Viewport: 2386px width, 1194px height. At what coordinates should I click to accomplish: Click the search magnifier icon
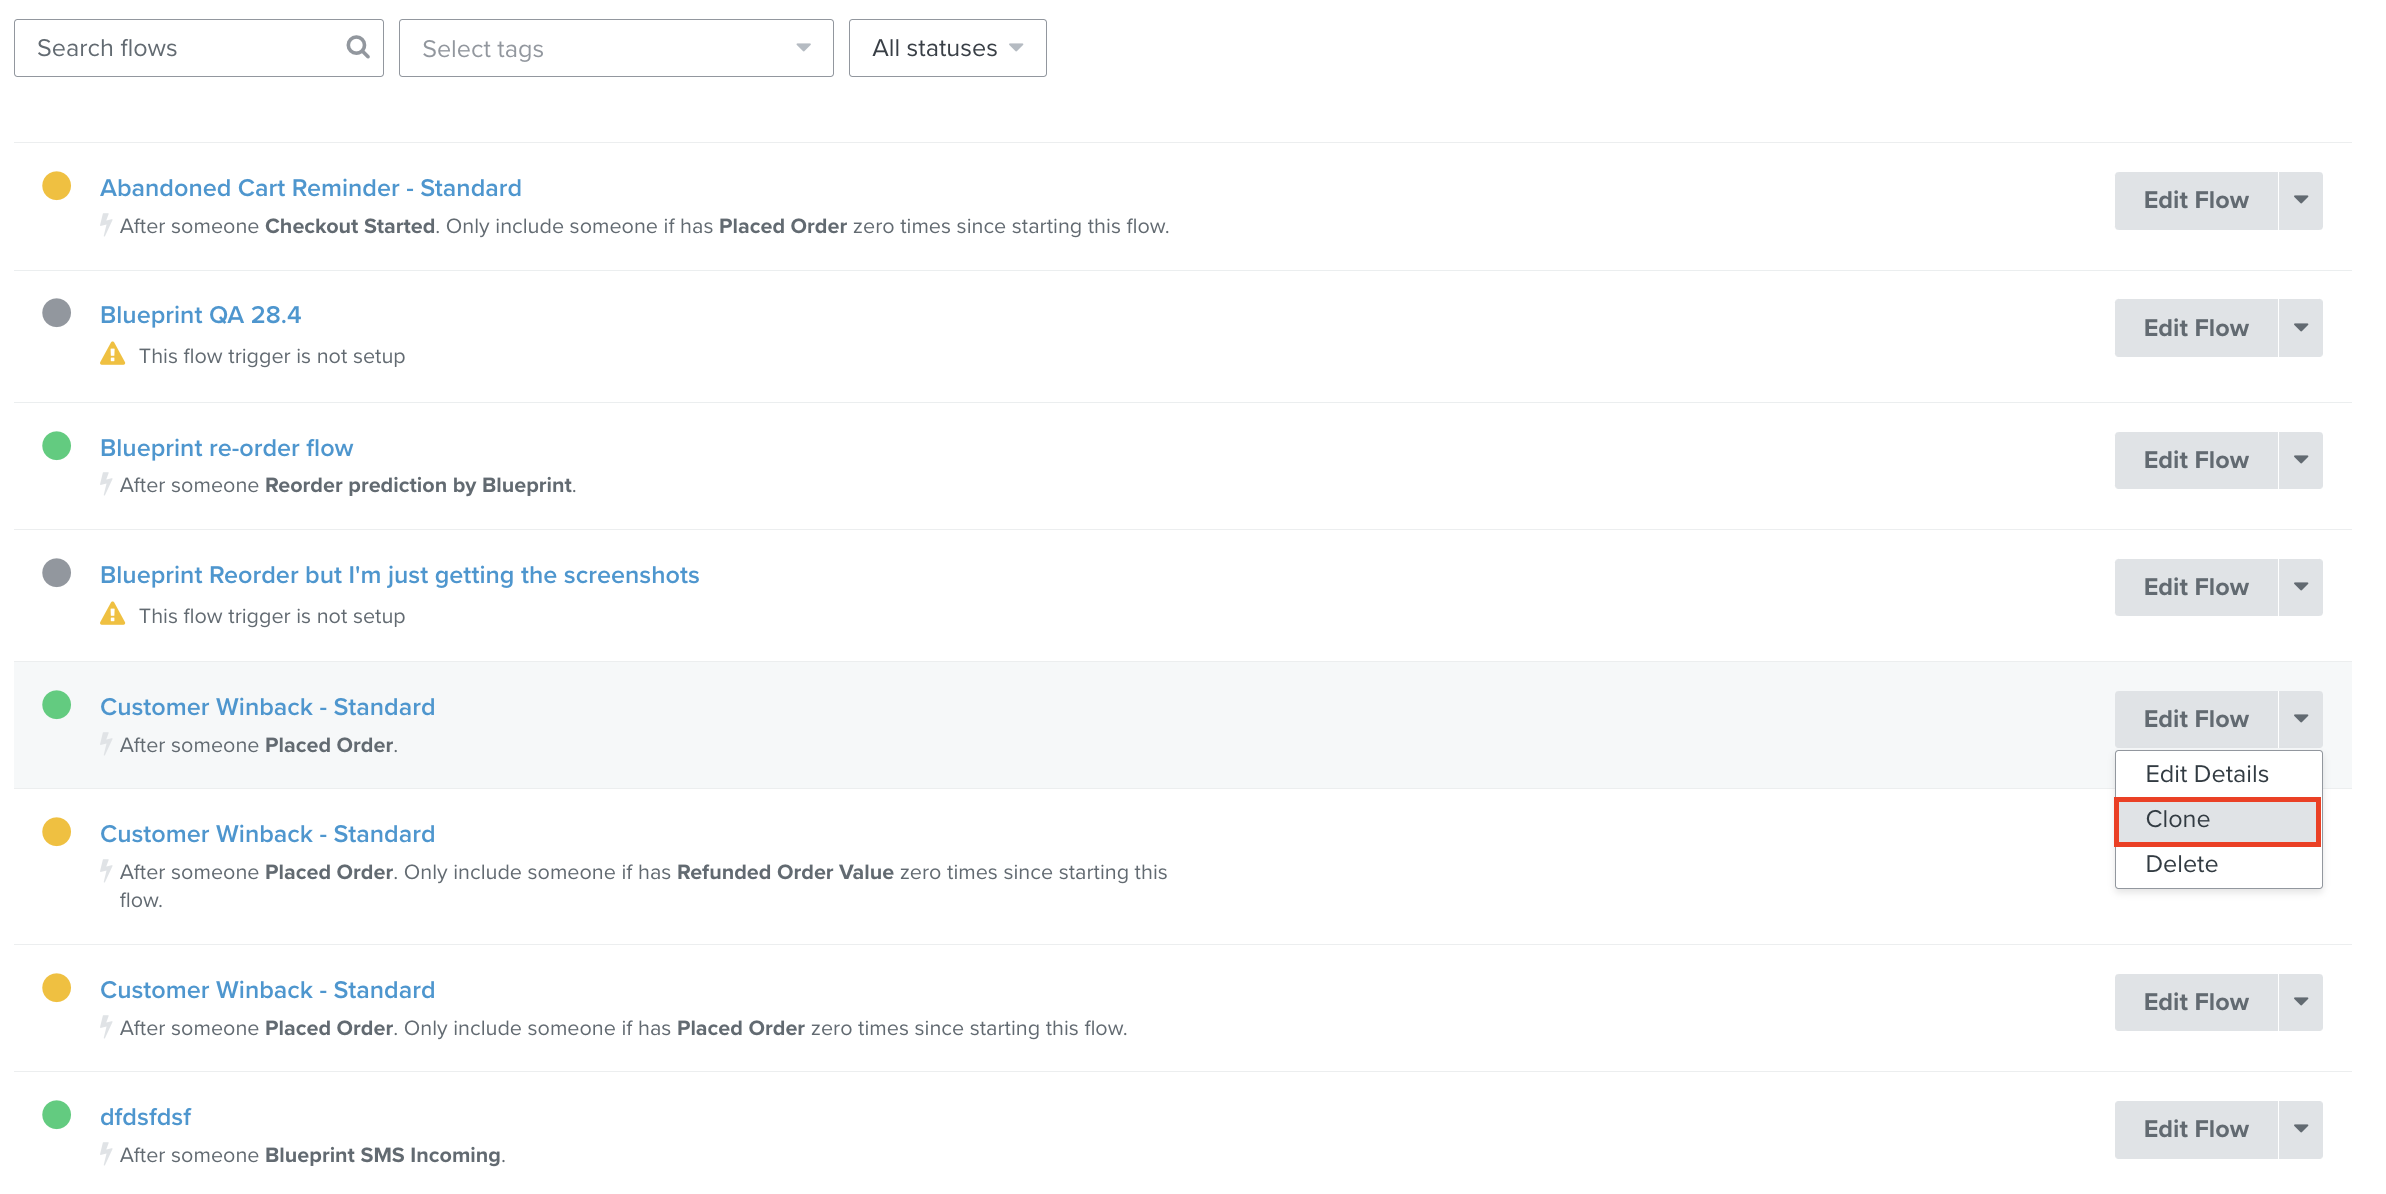pos(357,47)
